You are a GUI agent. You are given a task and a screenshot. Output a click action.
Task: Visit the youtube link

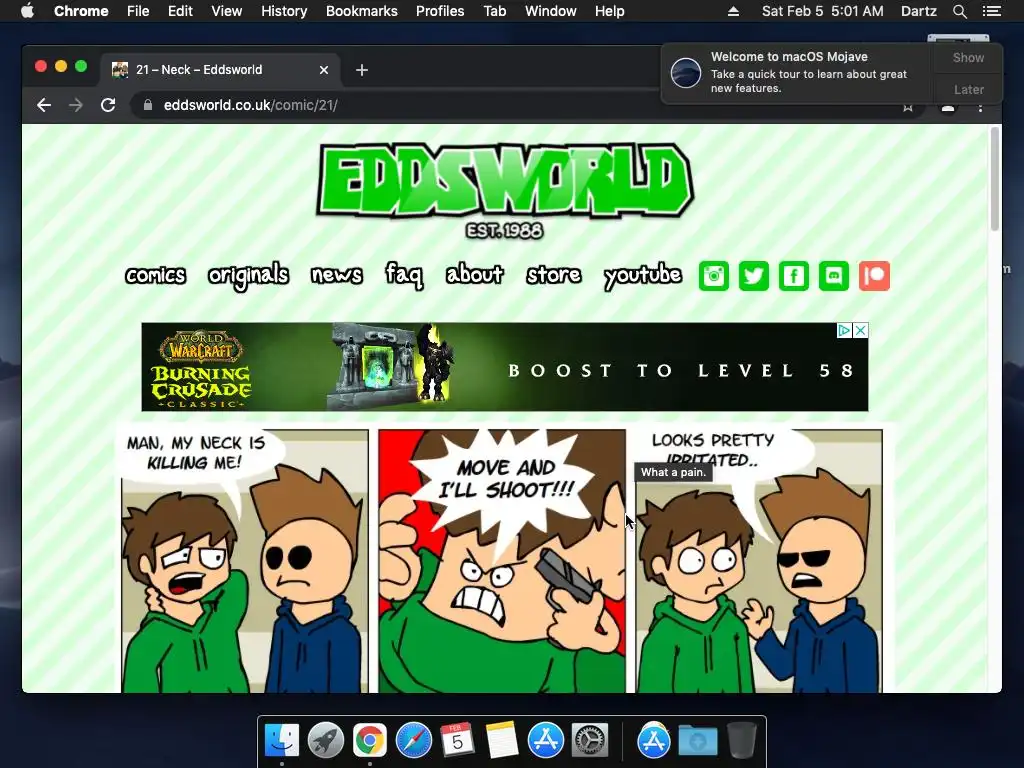pos(643,276)
